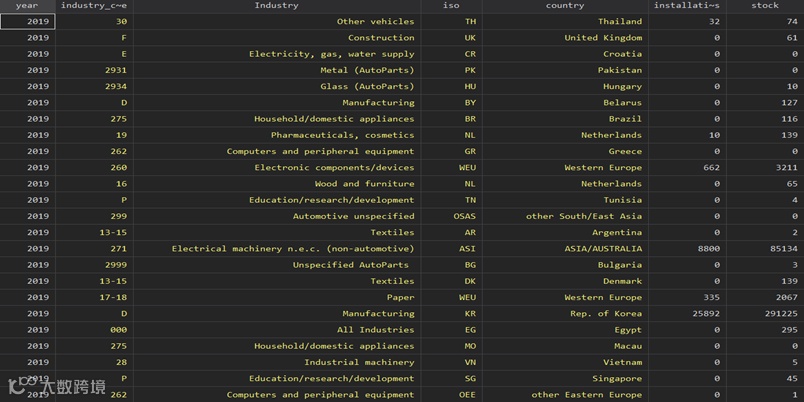This screenshot has width=804, height=402.
Task: Click the iso column header
Action: [451, 6]
